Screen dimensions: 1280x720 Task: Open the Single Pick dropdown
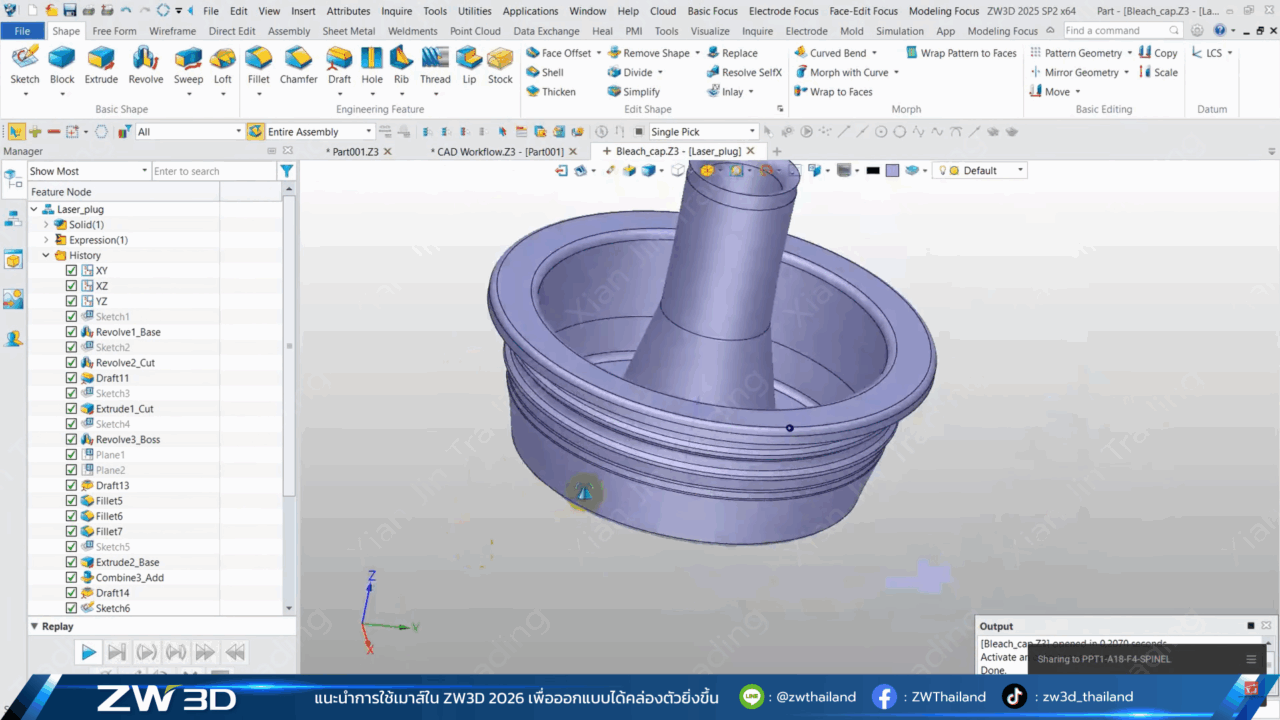click(752, 132)
